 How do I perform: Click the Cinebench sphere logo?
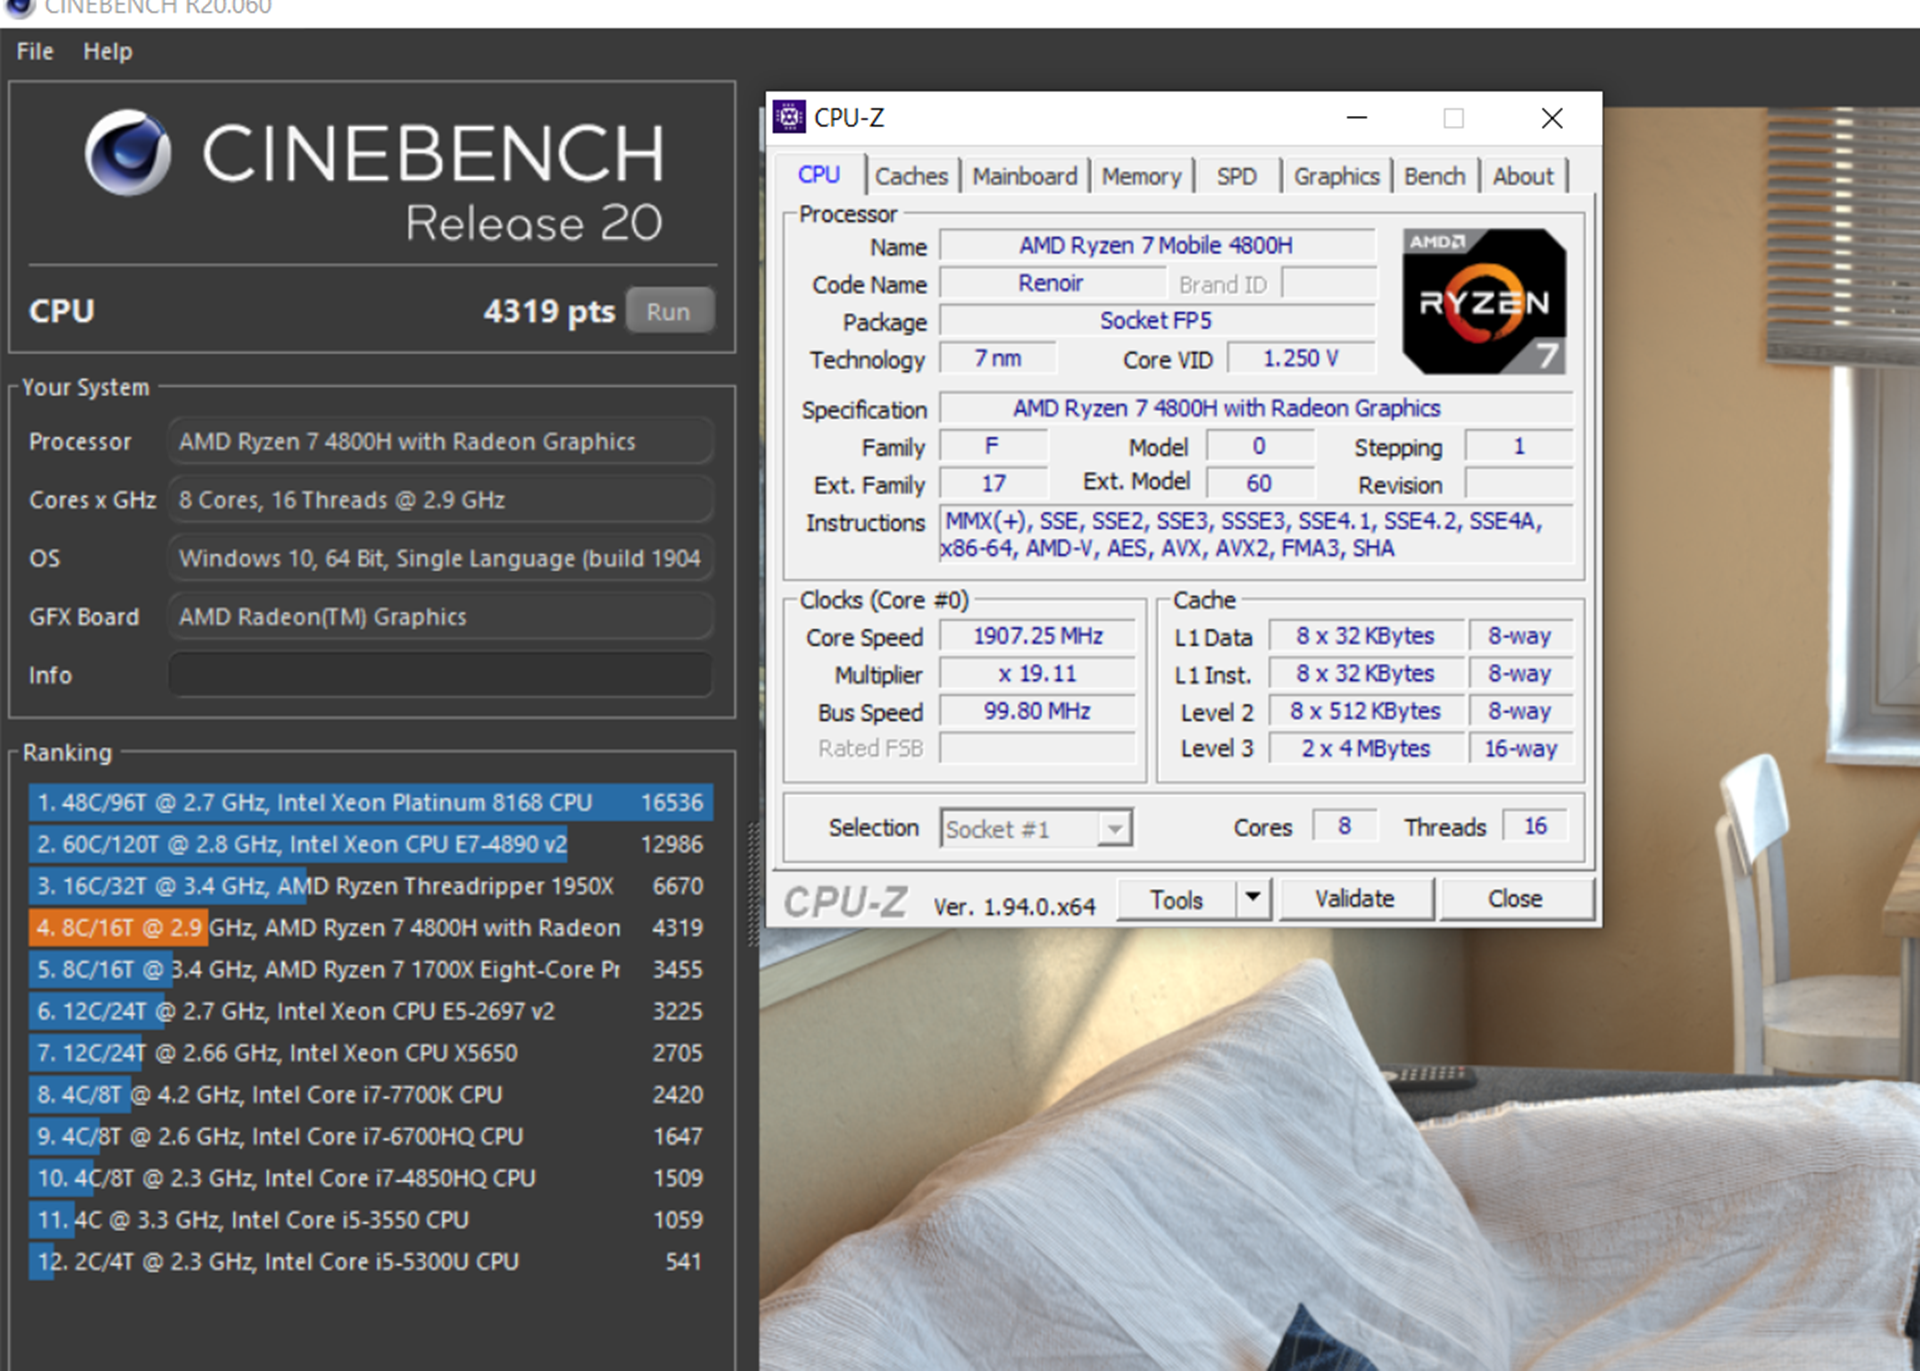[128, 153]
